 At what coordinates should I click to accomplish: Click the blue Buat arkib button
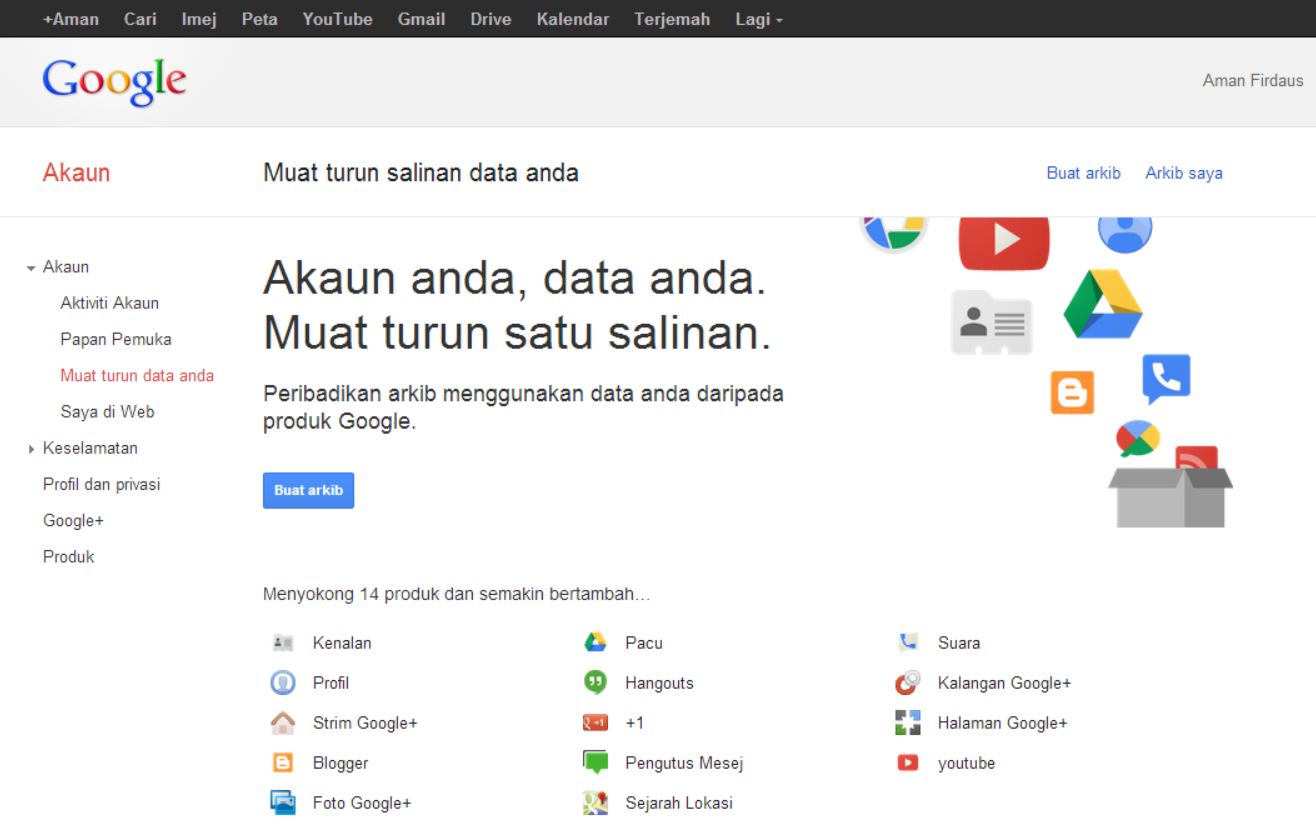point(308,491)
